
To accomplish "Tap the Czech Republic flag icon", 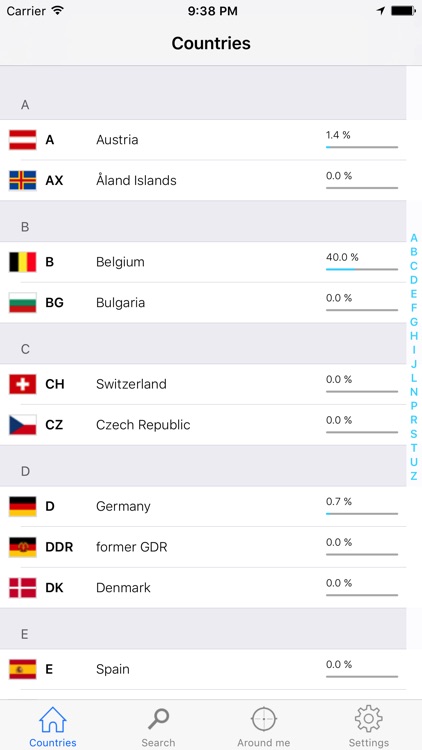I will tap(22, 425).
